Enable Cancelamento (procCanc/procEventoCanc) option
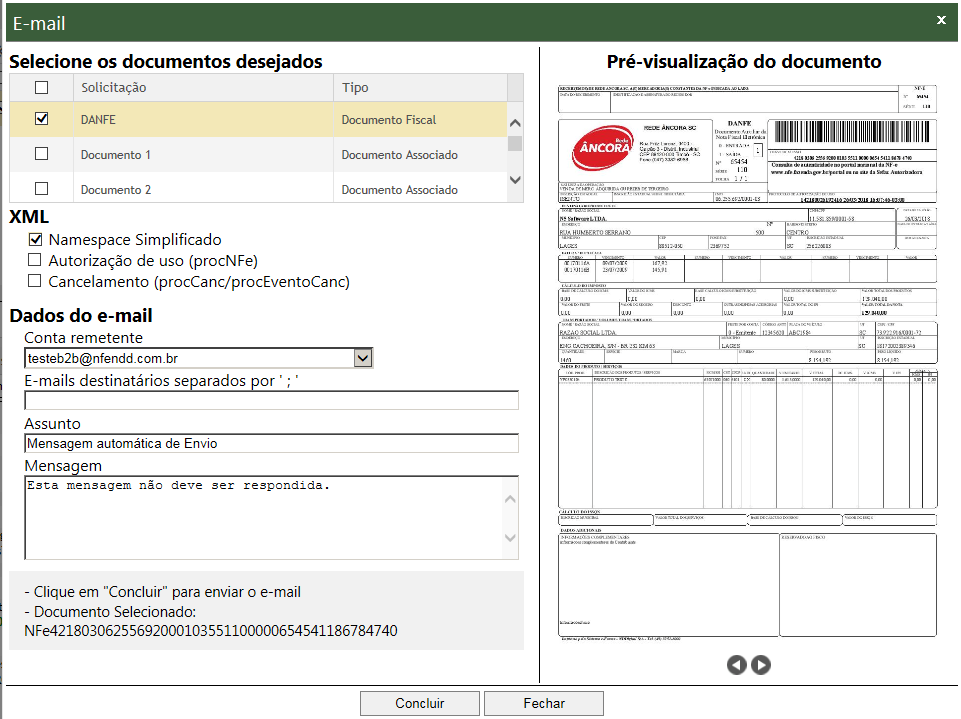 pyautogui.click(x=36, y=282)
